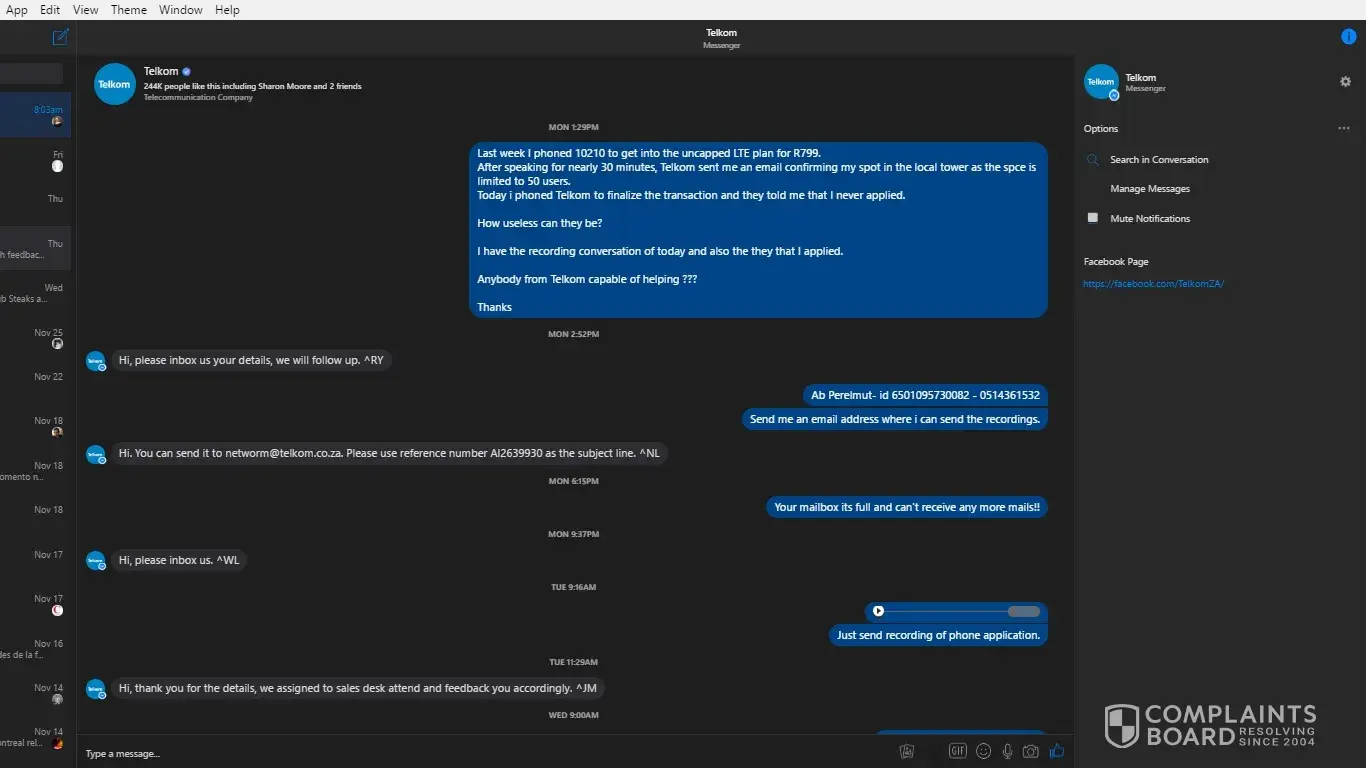Click the Telkom page avatar in the chat header
The image size is (1366, 768).
pos(114,84)
